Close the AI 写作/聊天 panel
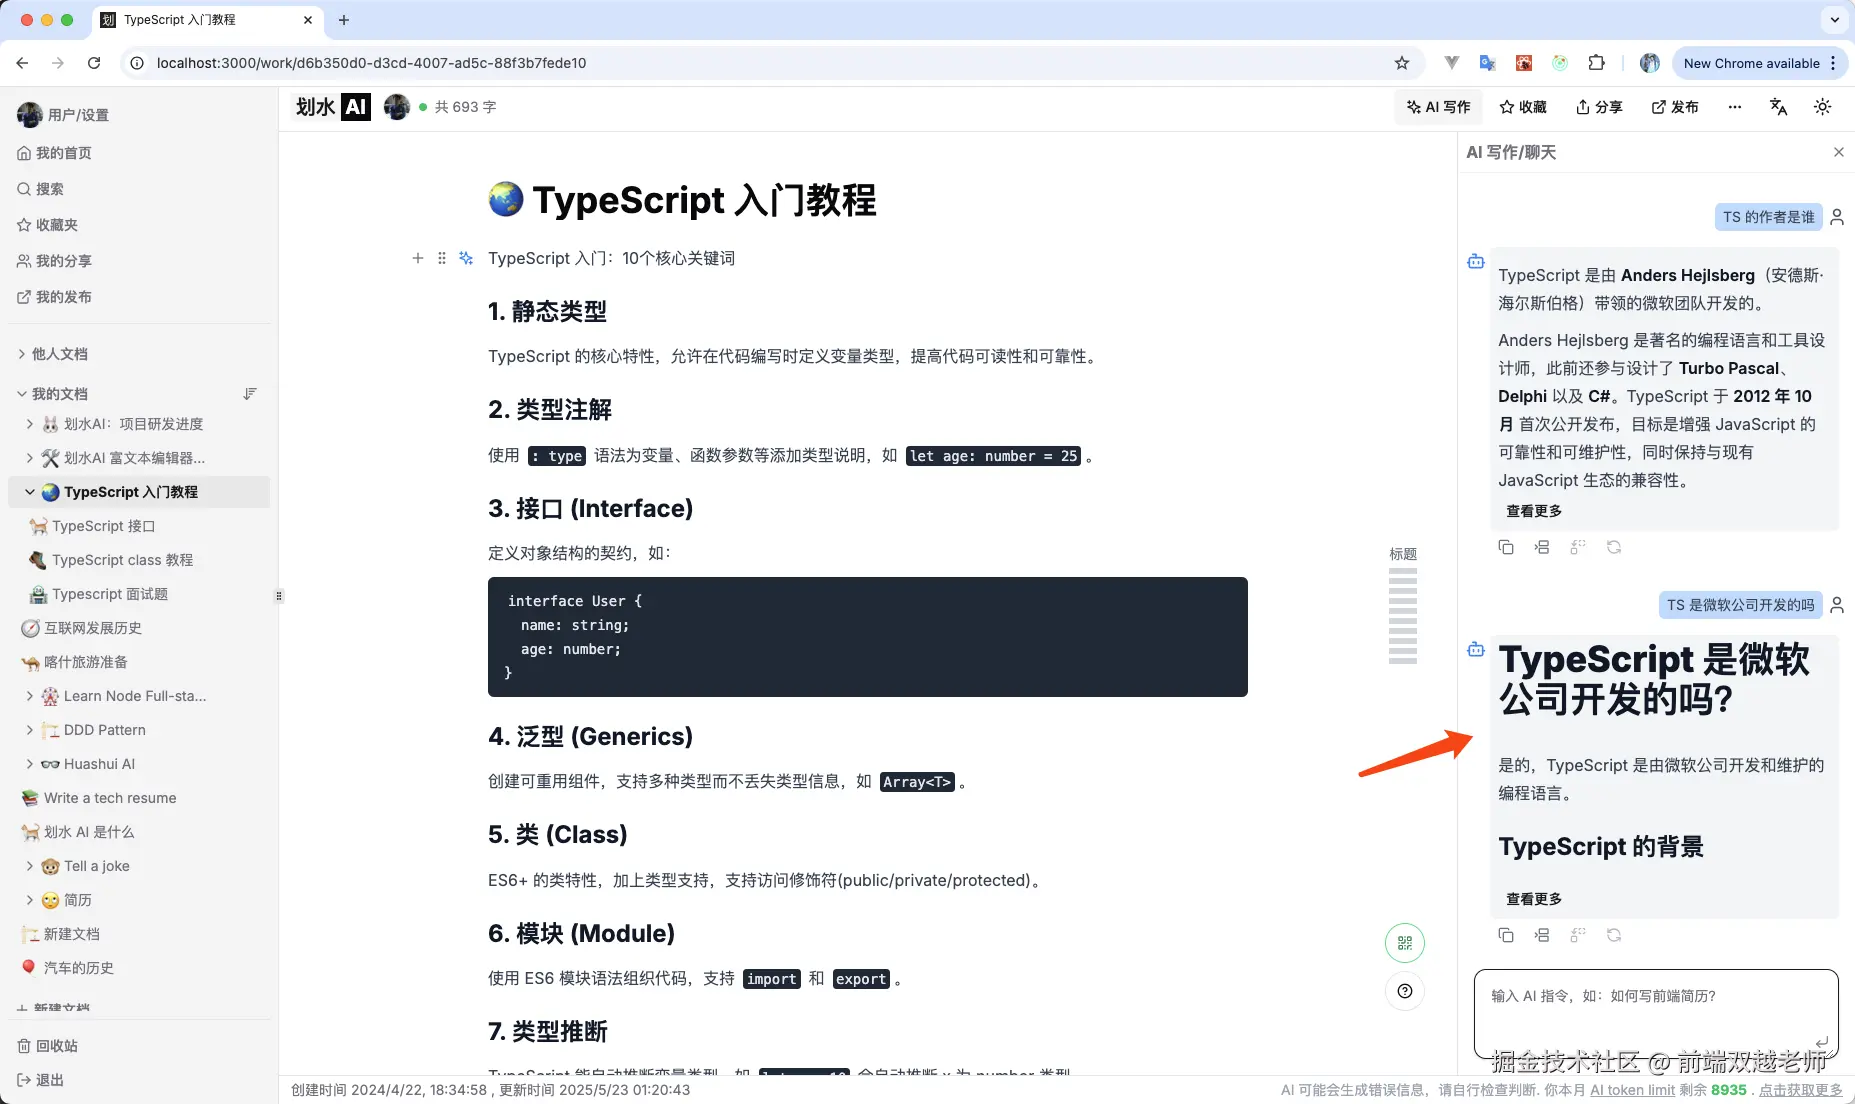Screen dimensions: 1855x1104 1838,152
